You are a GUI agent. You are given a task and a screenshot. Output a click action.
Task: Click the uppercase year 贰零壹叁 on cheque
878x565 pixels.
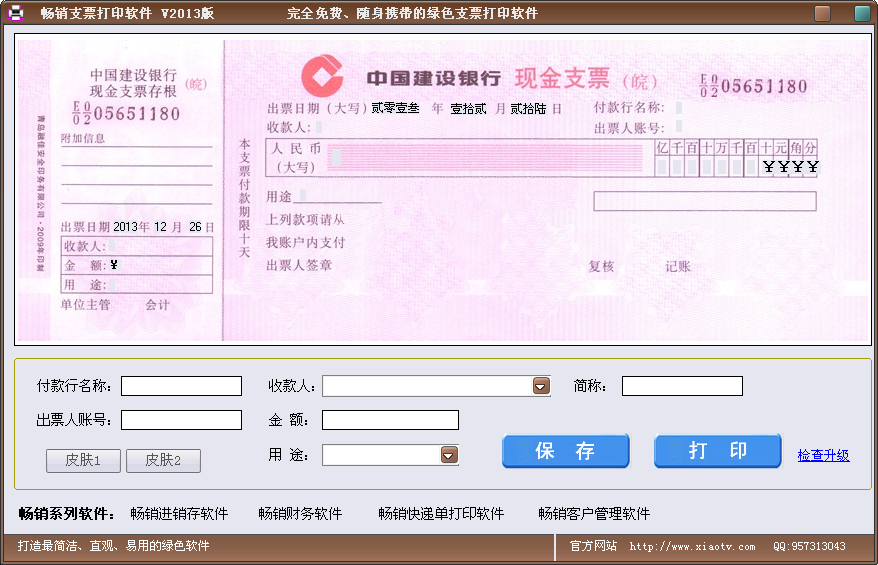pyautogui.click(x=395, y=108)
